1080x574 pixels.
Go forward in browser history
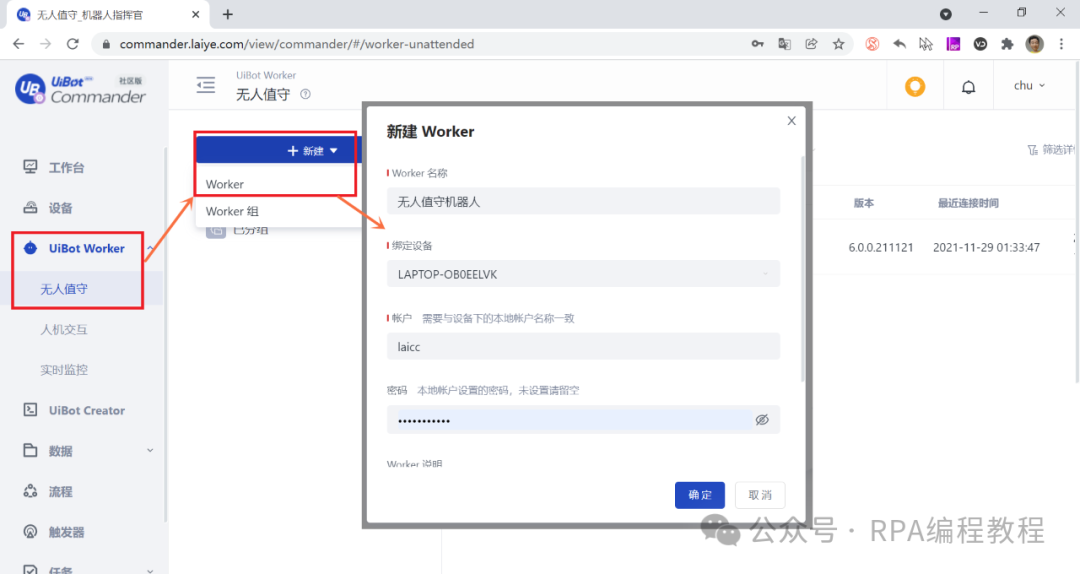(x=45, y=44)
